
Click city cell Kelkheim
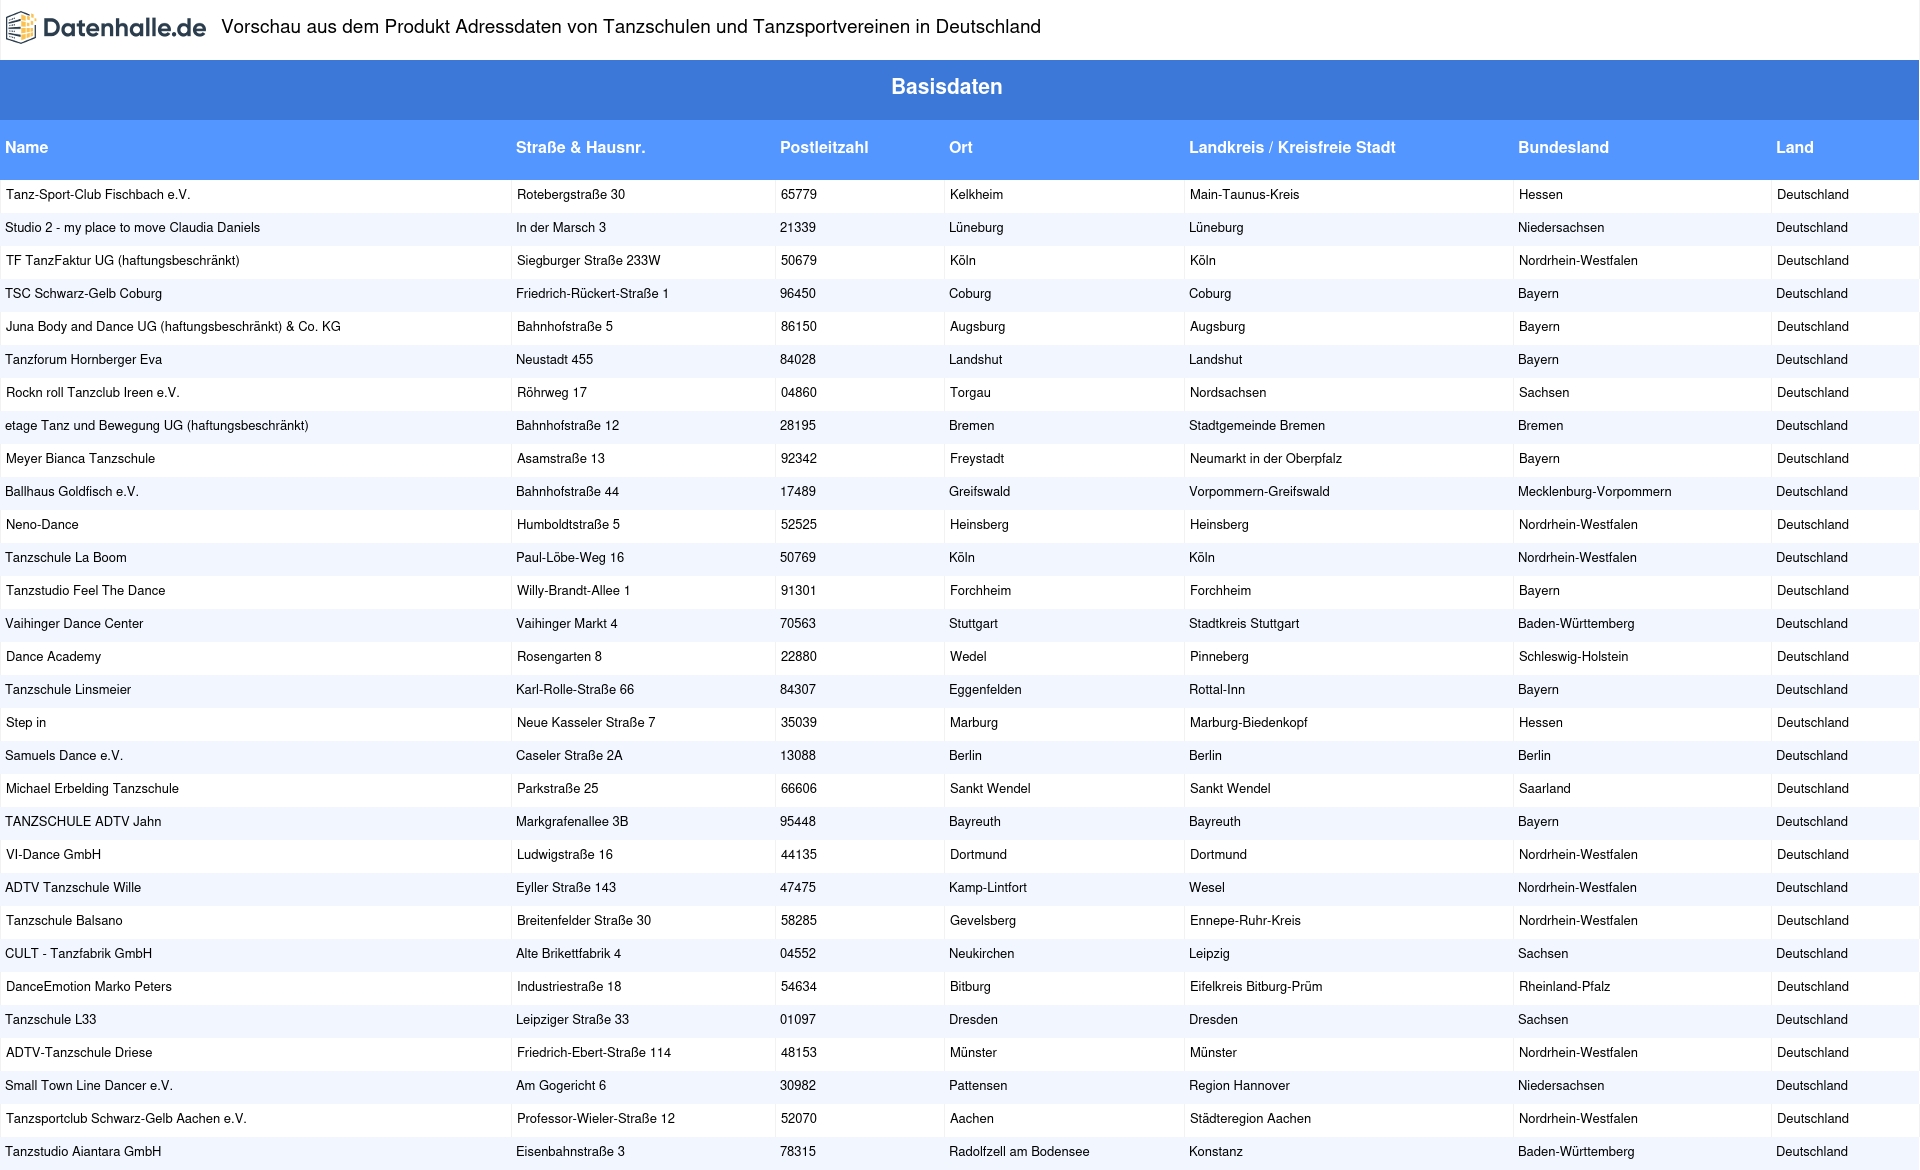coord(976,194)
